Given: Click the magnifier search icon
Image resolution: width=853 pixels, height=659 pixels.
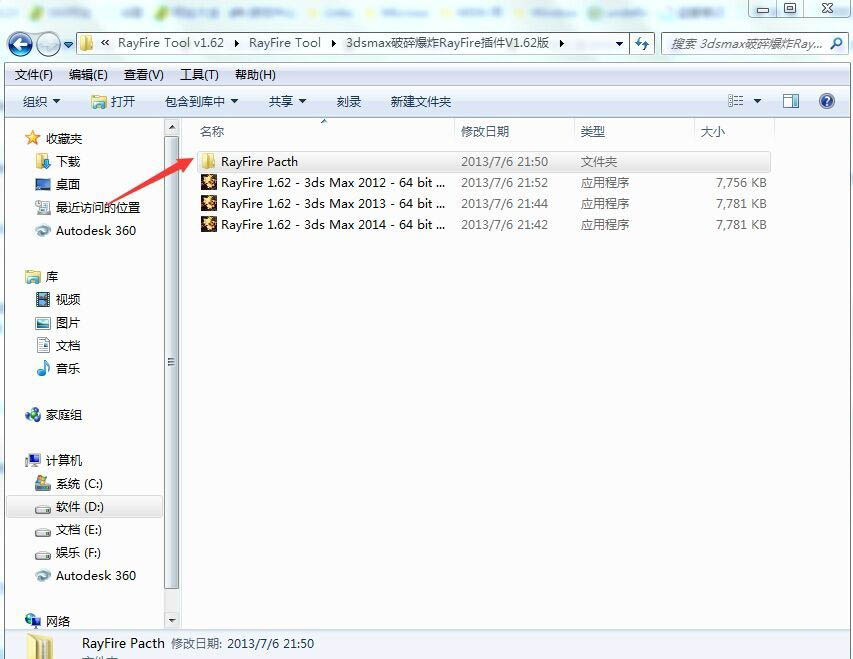Looking at the screenshot, I should pos(837,44).
